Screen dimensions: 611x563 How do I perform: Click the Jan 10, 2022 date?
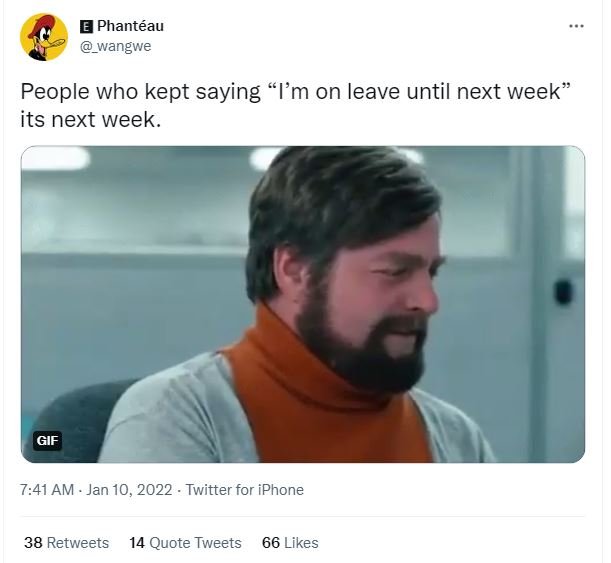pyautogui.click(x=129, y=490)
